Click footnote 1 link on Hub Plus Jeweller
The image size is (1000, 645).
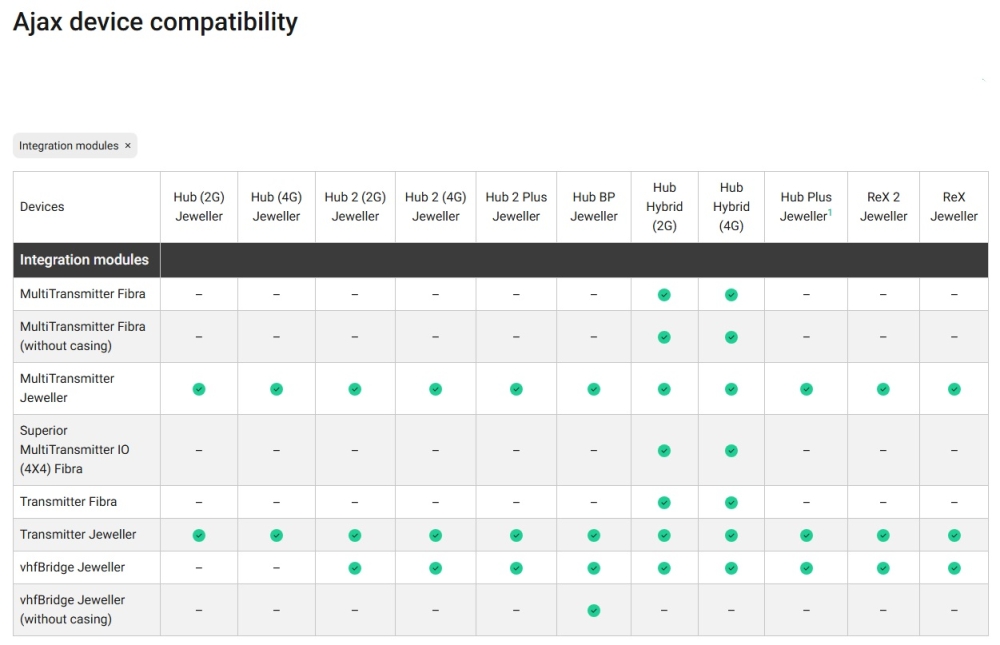click(x=830, y=212)
